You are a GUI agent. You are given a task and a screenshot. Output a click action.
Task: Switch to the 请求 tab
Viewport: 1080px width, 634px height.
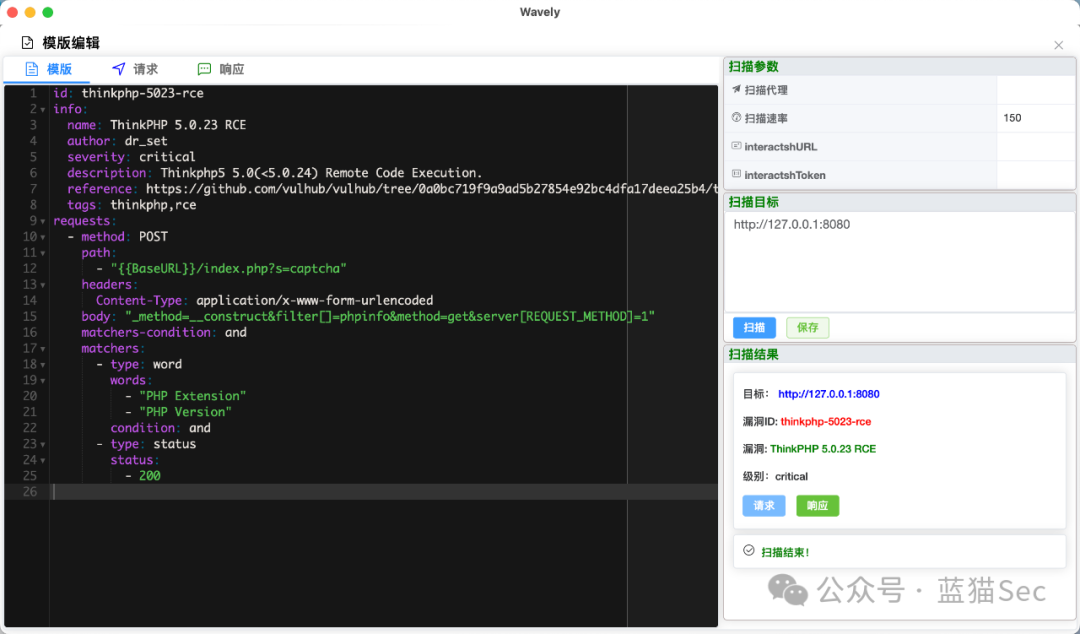(134, 69)
